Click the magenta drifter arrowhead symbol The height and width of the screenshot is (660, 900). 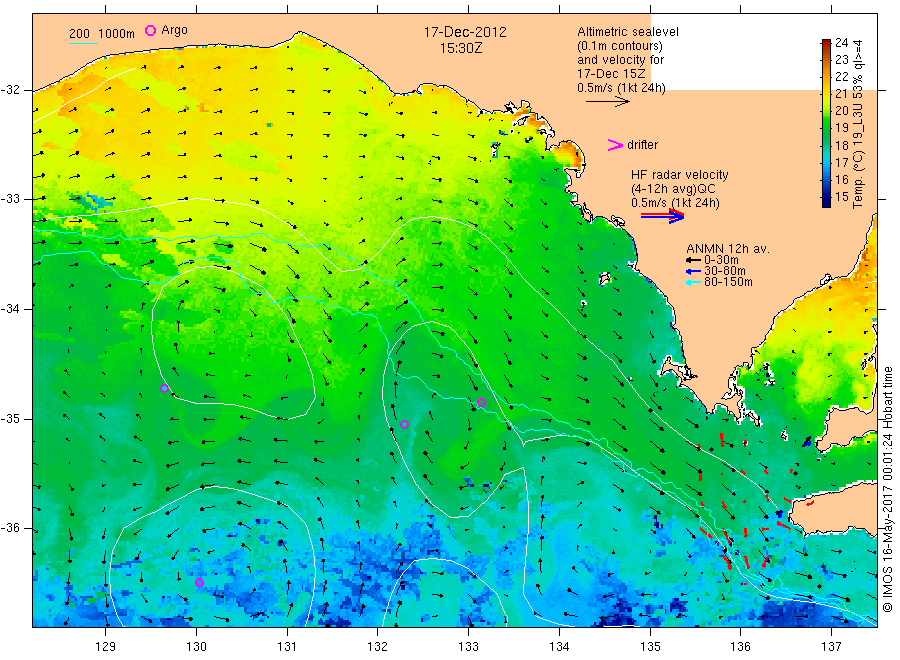click(x=615, y=145)
